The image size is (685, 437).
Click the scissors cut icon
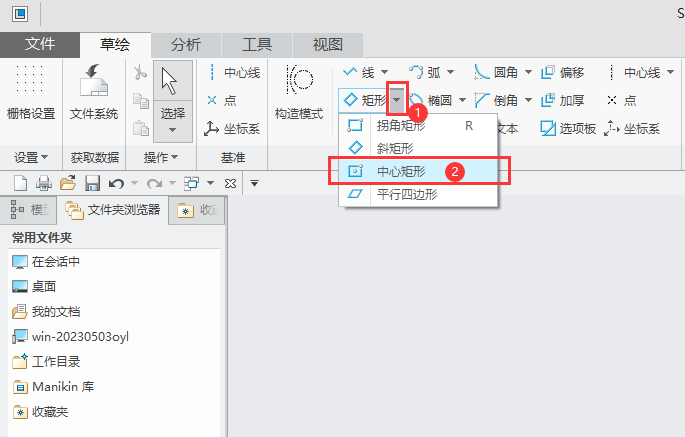[140, 72]
